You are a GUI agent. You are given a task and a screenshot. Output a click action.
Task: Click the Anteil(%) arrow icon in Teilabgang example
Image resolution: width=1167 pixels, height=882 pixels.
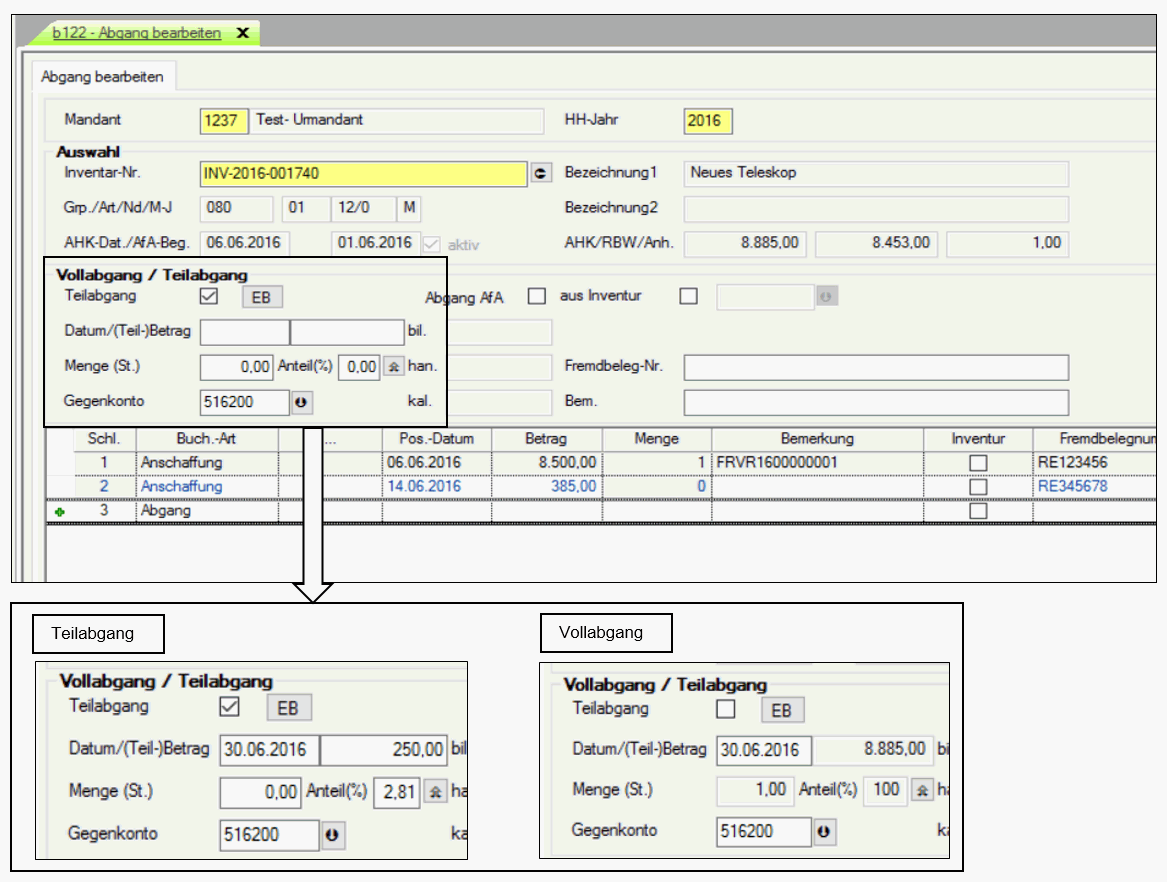pos(435,792)
